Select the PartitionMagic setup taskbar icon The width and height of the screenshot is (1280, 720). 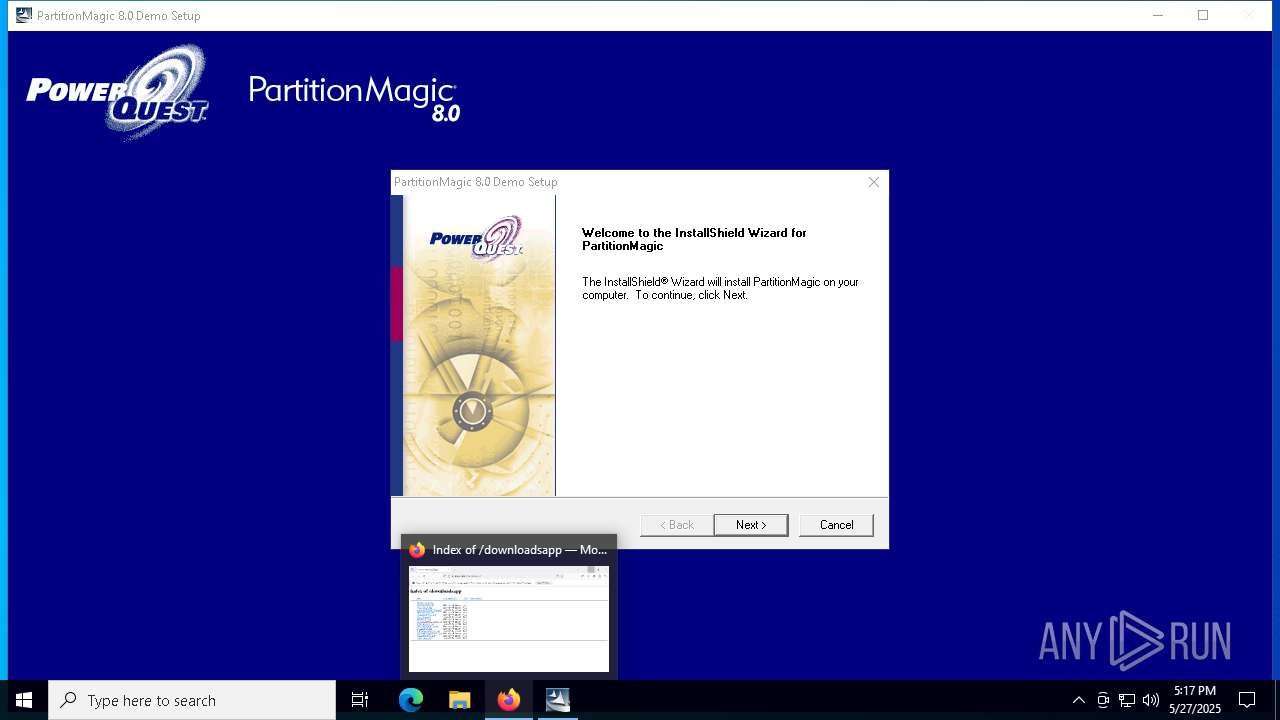pos(558,700)
